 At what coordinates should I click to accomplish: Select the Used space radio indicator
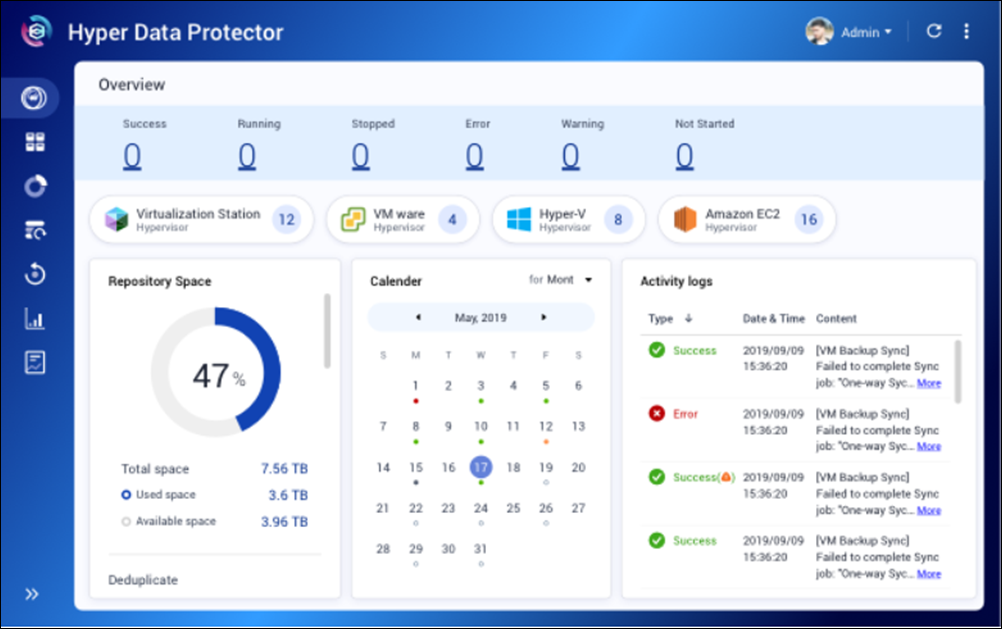pos(126,495)
